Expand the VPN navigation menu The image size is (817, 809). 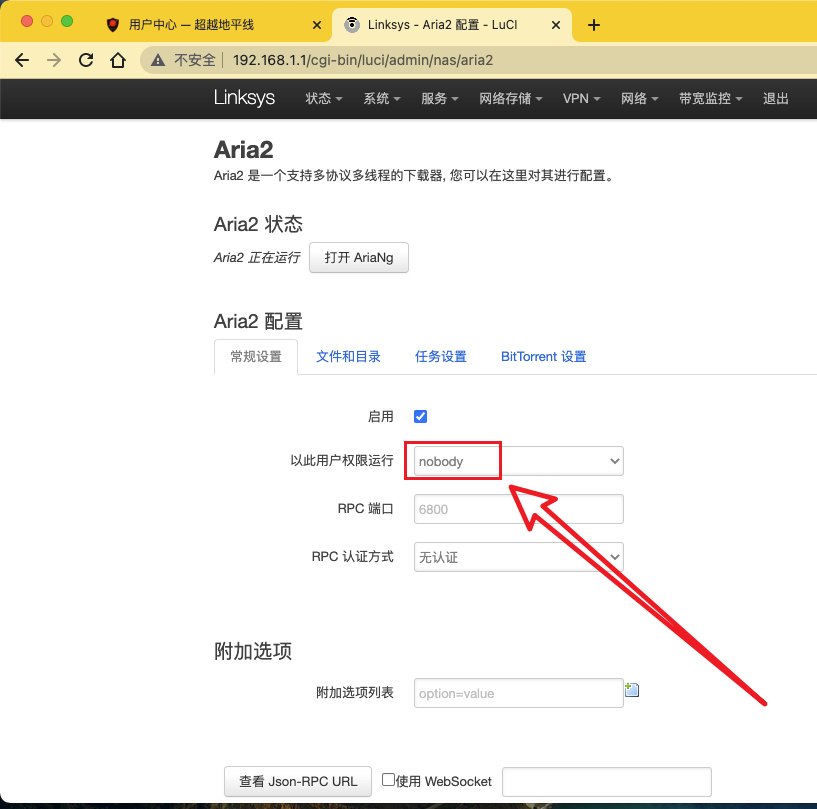click(581, 98)
